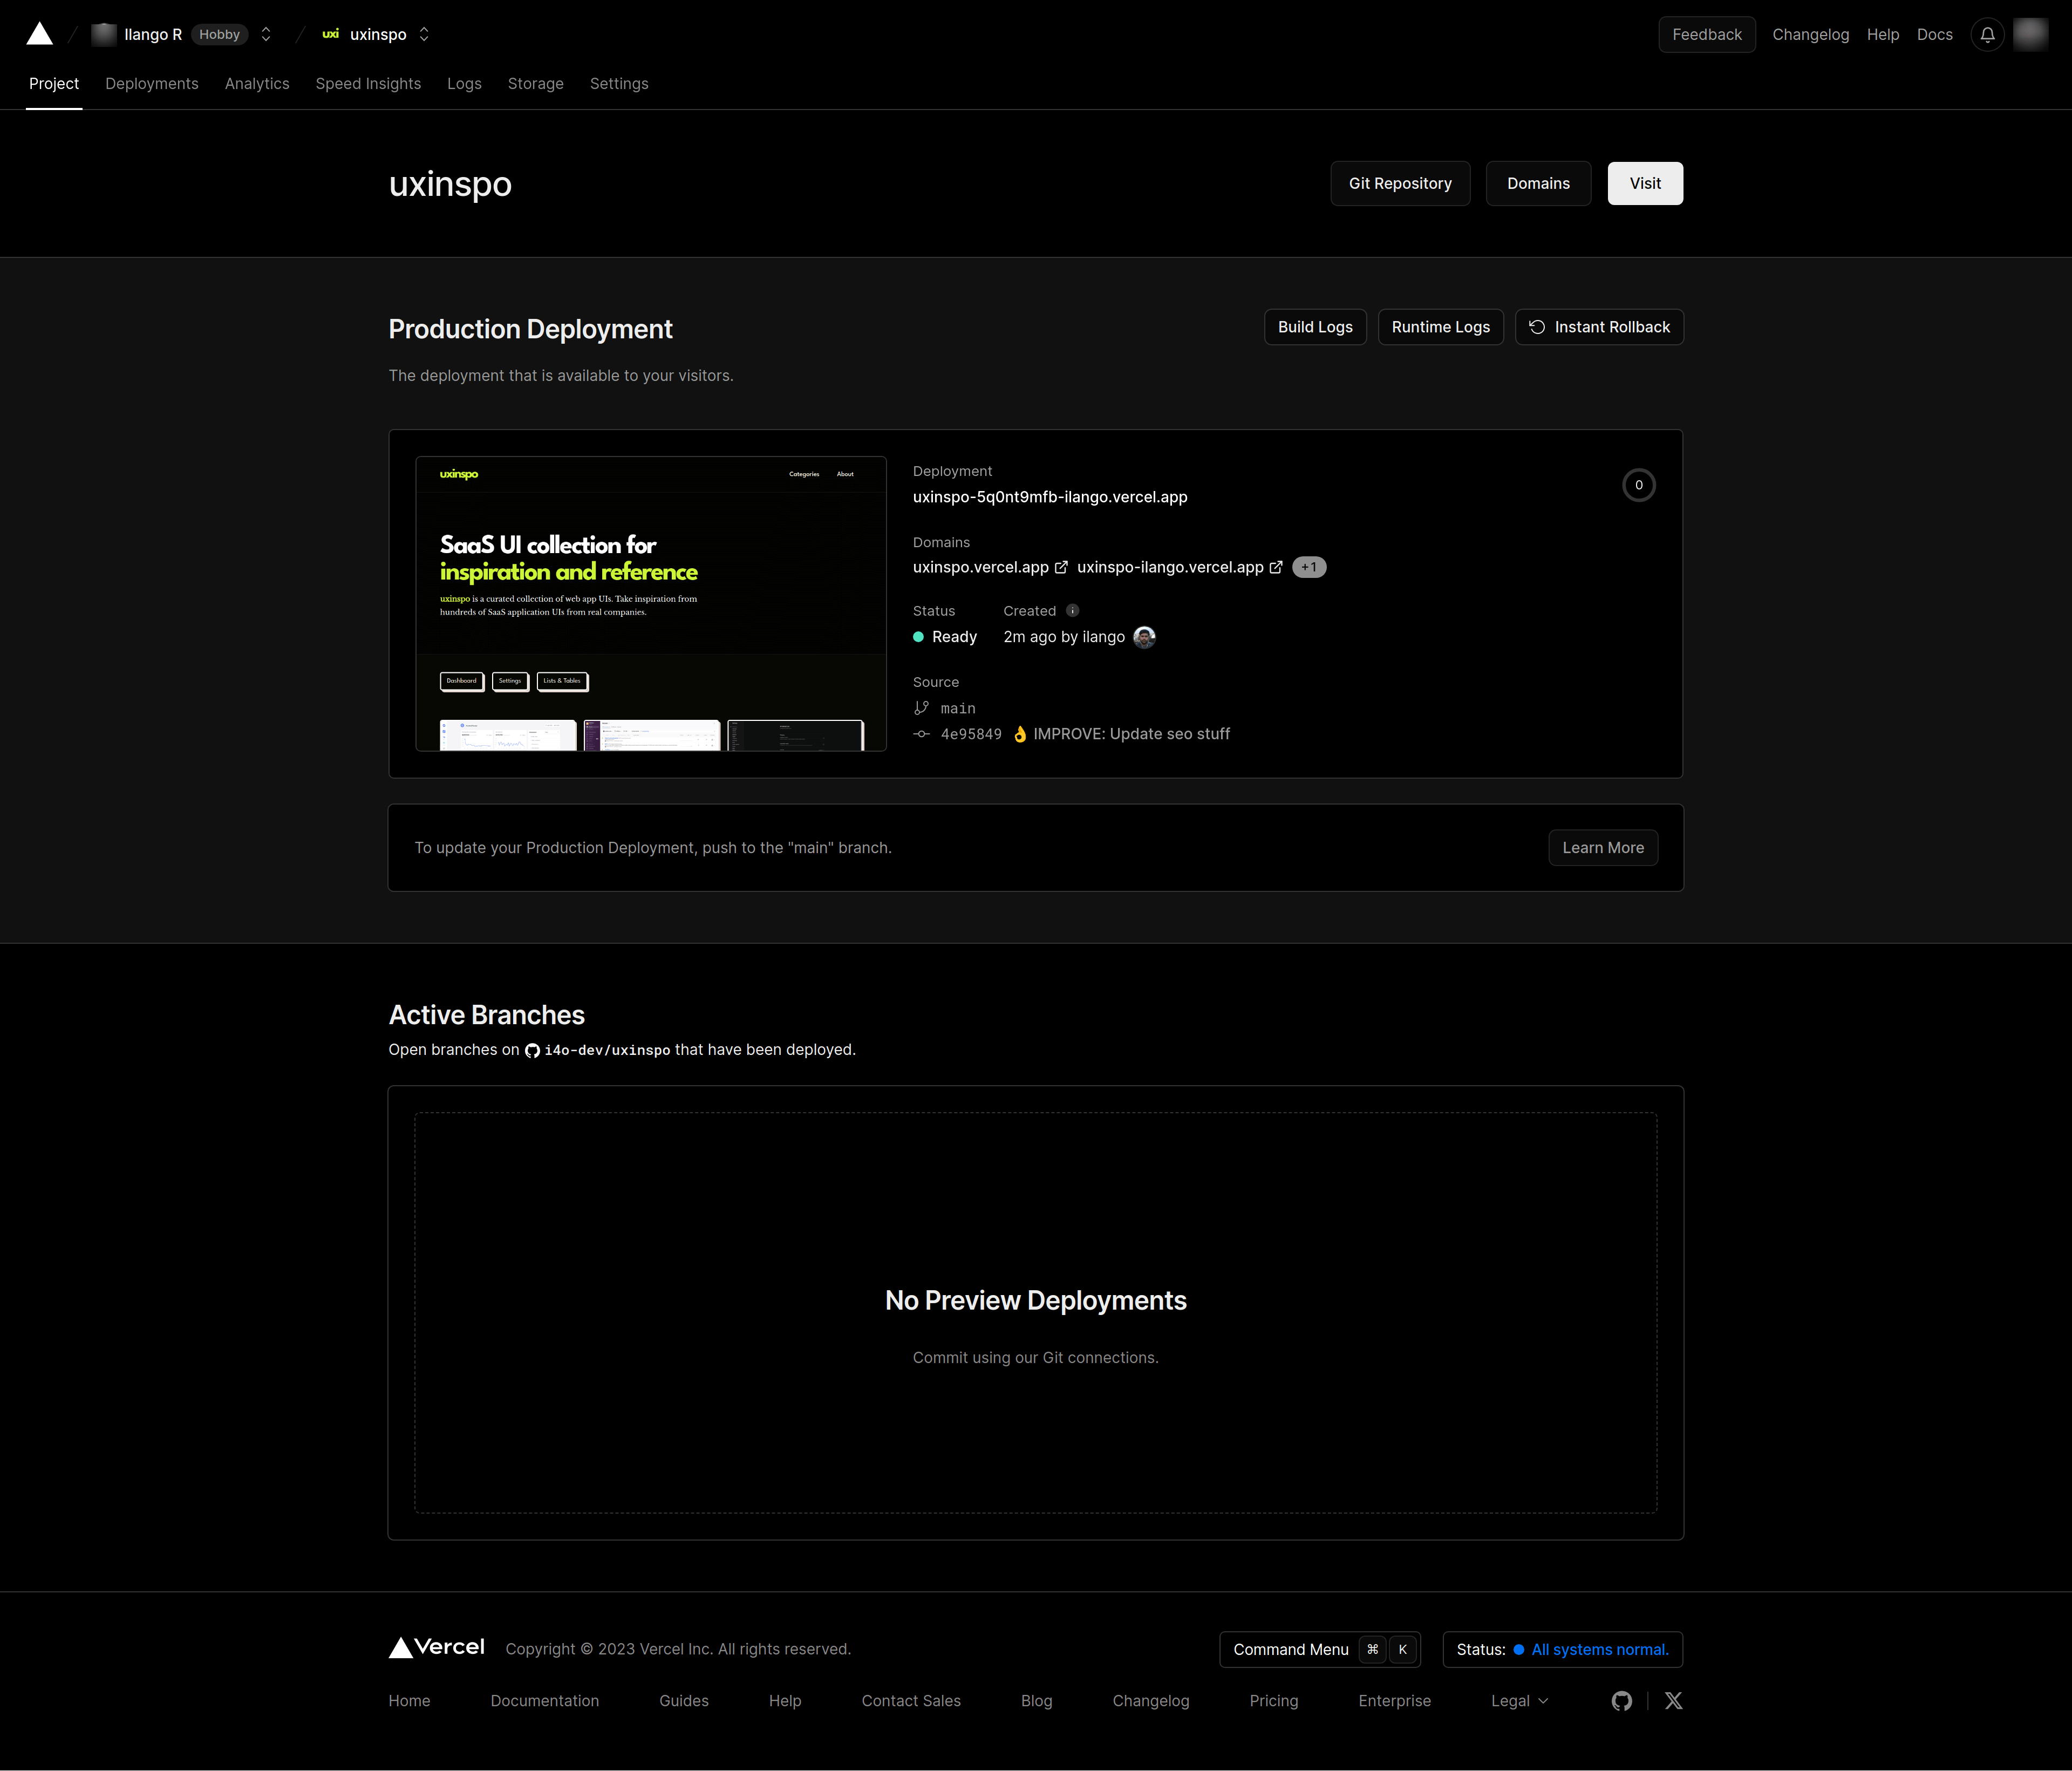Click the commit icon next to 4e95849
The height and width of the screenshot is (1771, 2072).
[921, 734]
